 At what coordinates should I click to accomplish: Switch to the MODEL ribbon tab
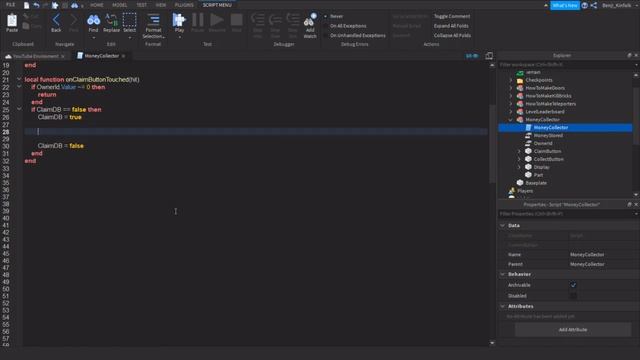coord(120,5)
